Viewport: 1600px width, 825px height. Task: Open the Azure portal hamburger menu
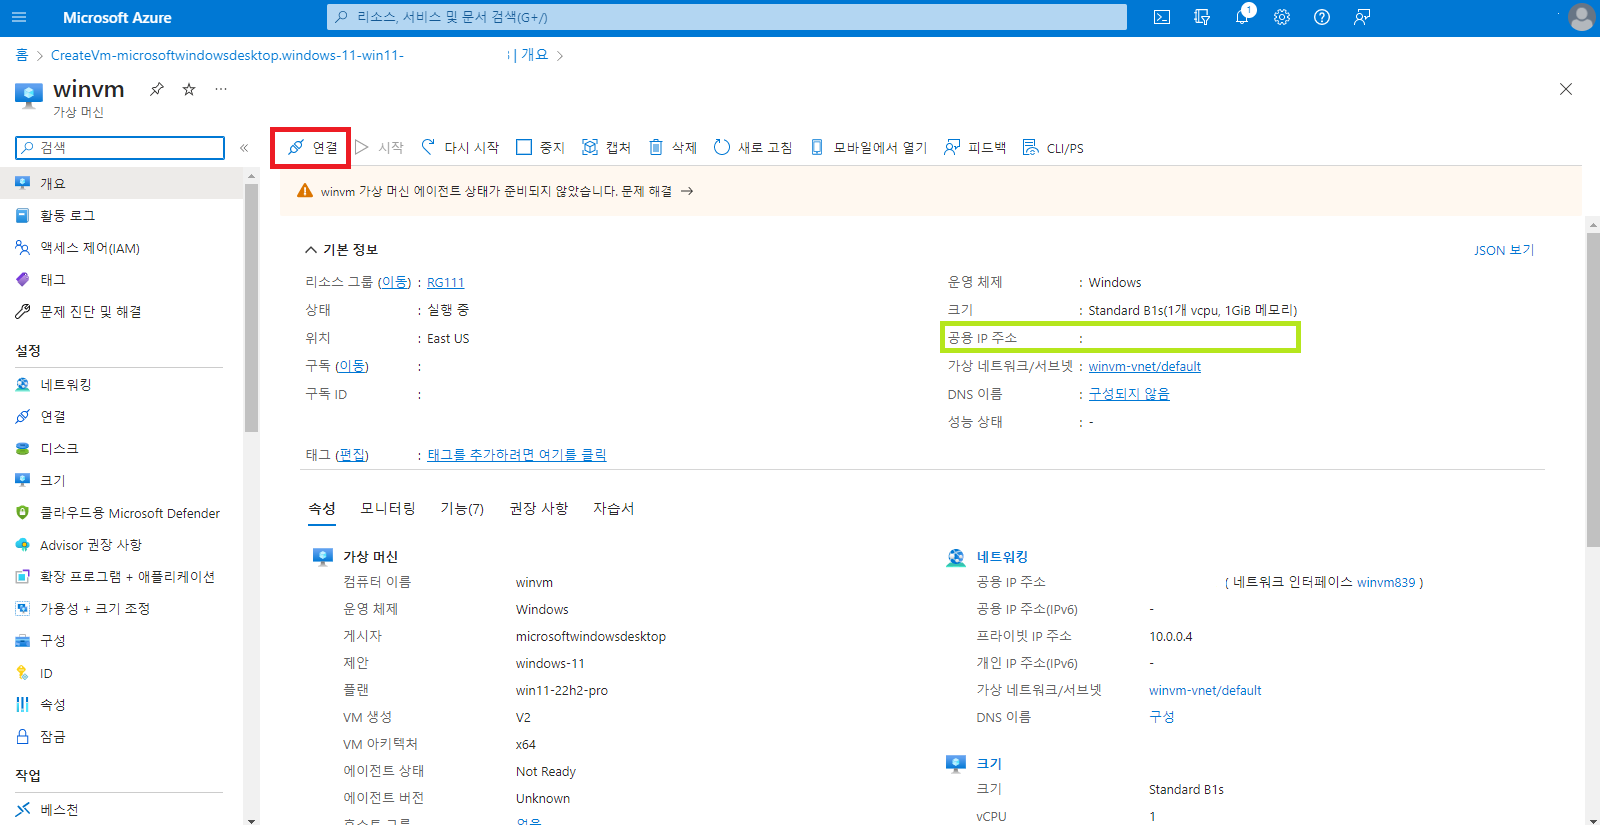point(19,17)
